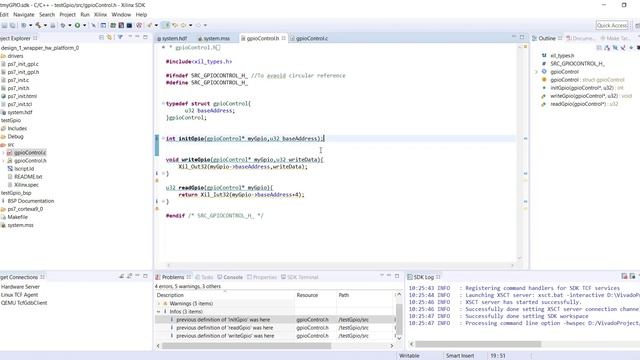
Task: Minimize the Target Connections panel
Action: pyautogui.click(x=138, y=276)
